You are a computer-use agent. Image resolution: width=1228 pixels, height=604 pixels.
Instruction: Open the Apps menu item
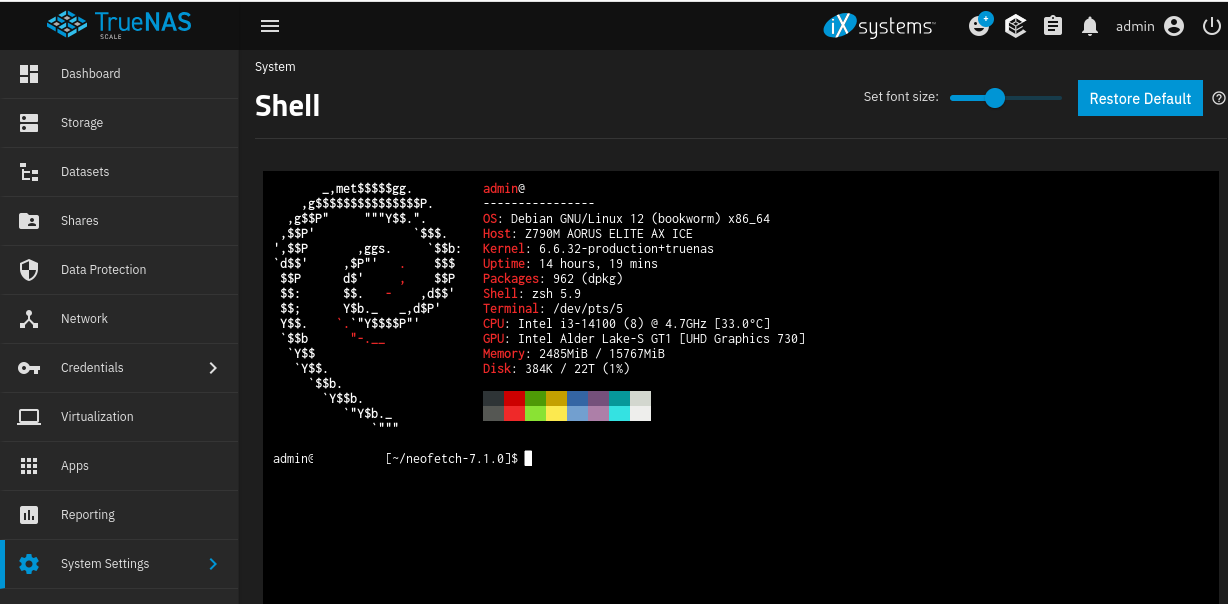pyautogui.click(x=120, y=465)
